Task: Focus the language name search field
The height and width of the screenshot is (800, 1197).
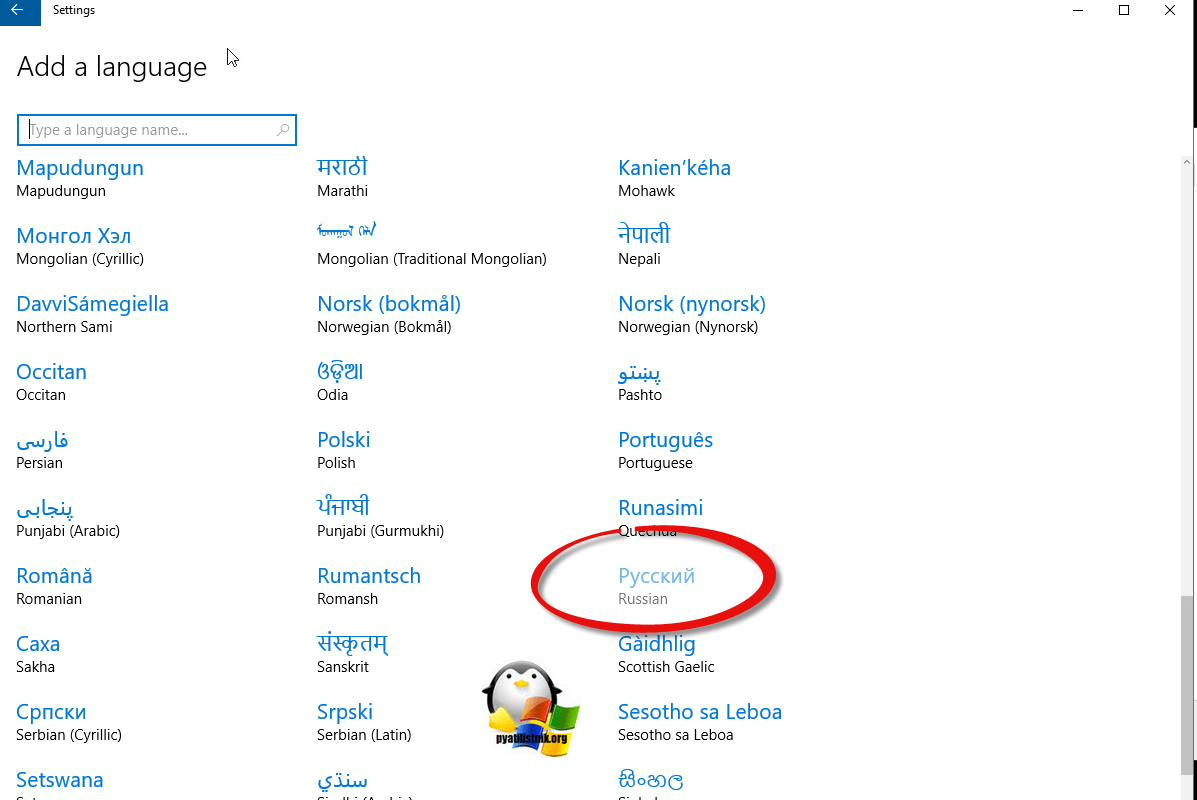Action: coord(150,130)
